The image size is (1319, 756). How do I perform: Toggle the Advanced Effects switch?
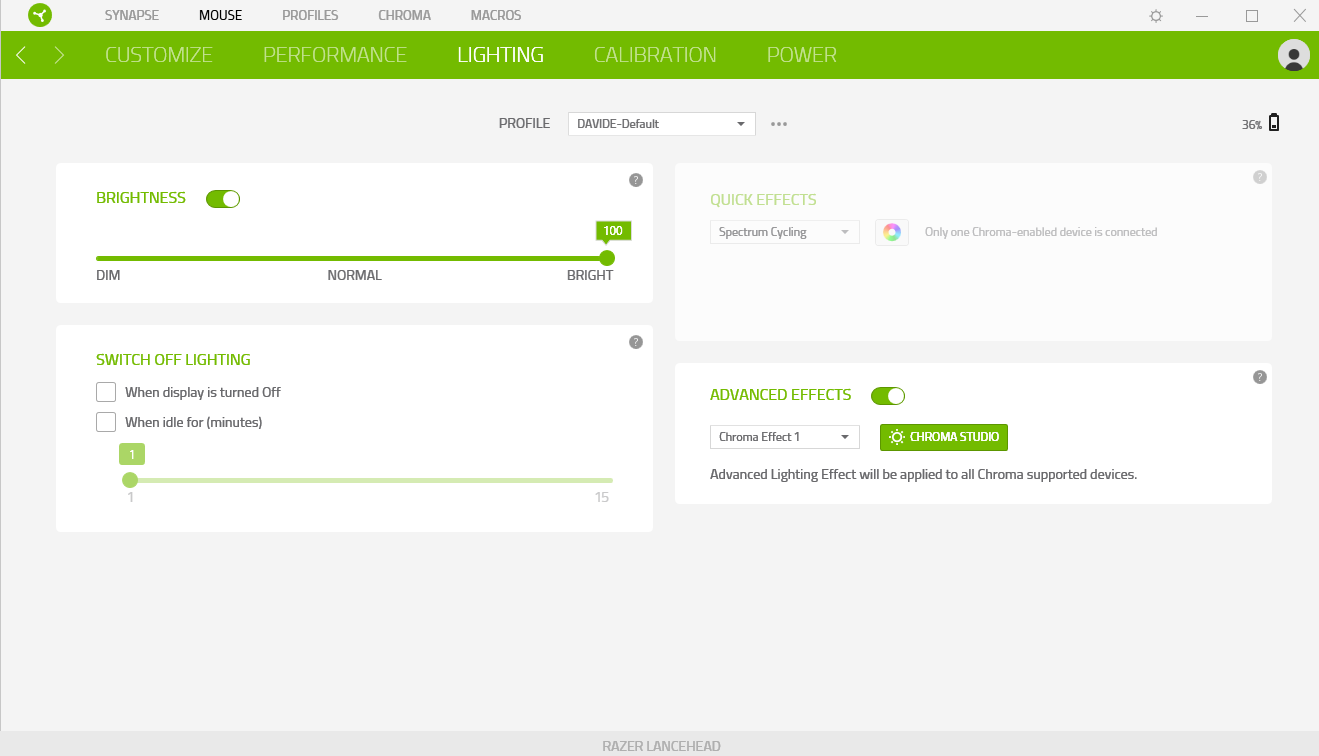pos(888,396)
